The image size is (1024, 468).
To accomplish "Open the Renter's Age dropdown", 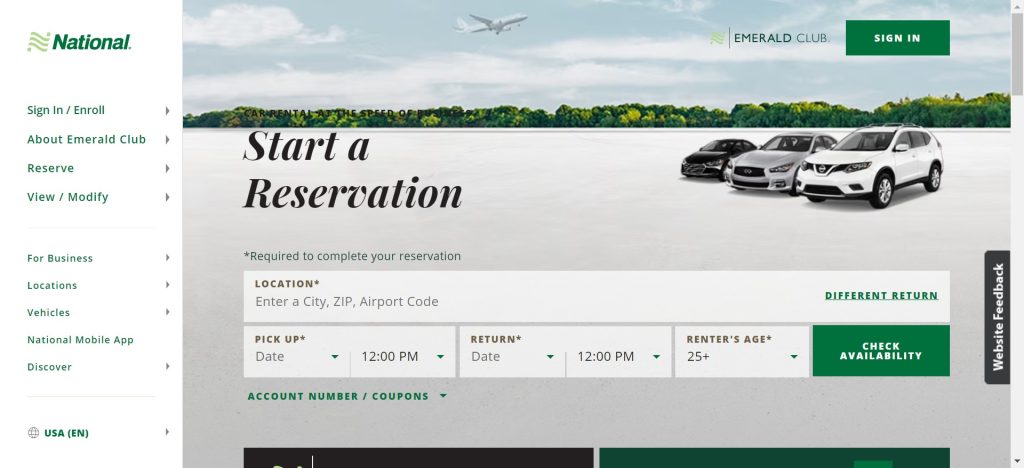I will [741, 357].
